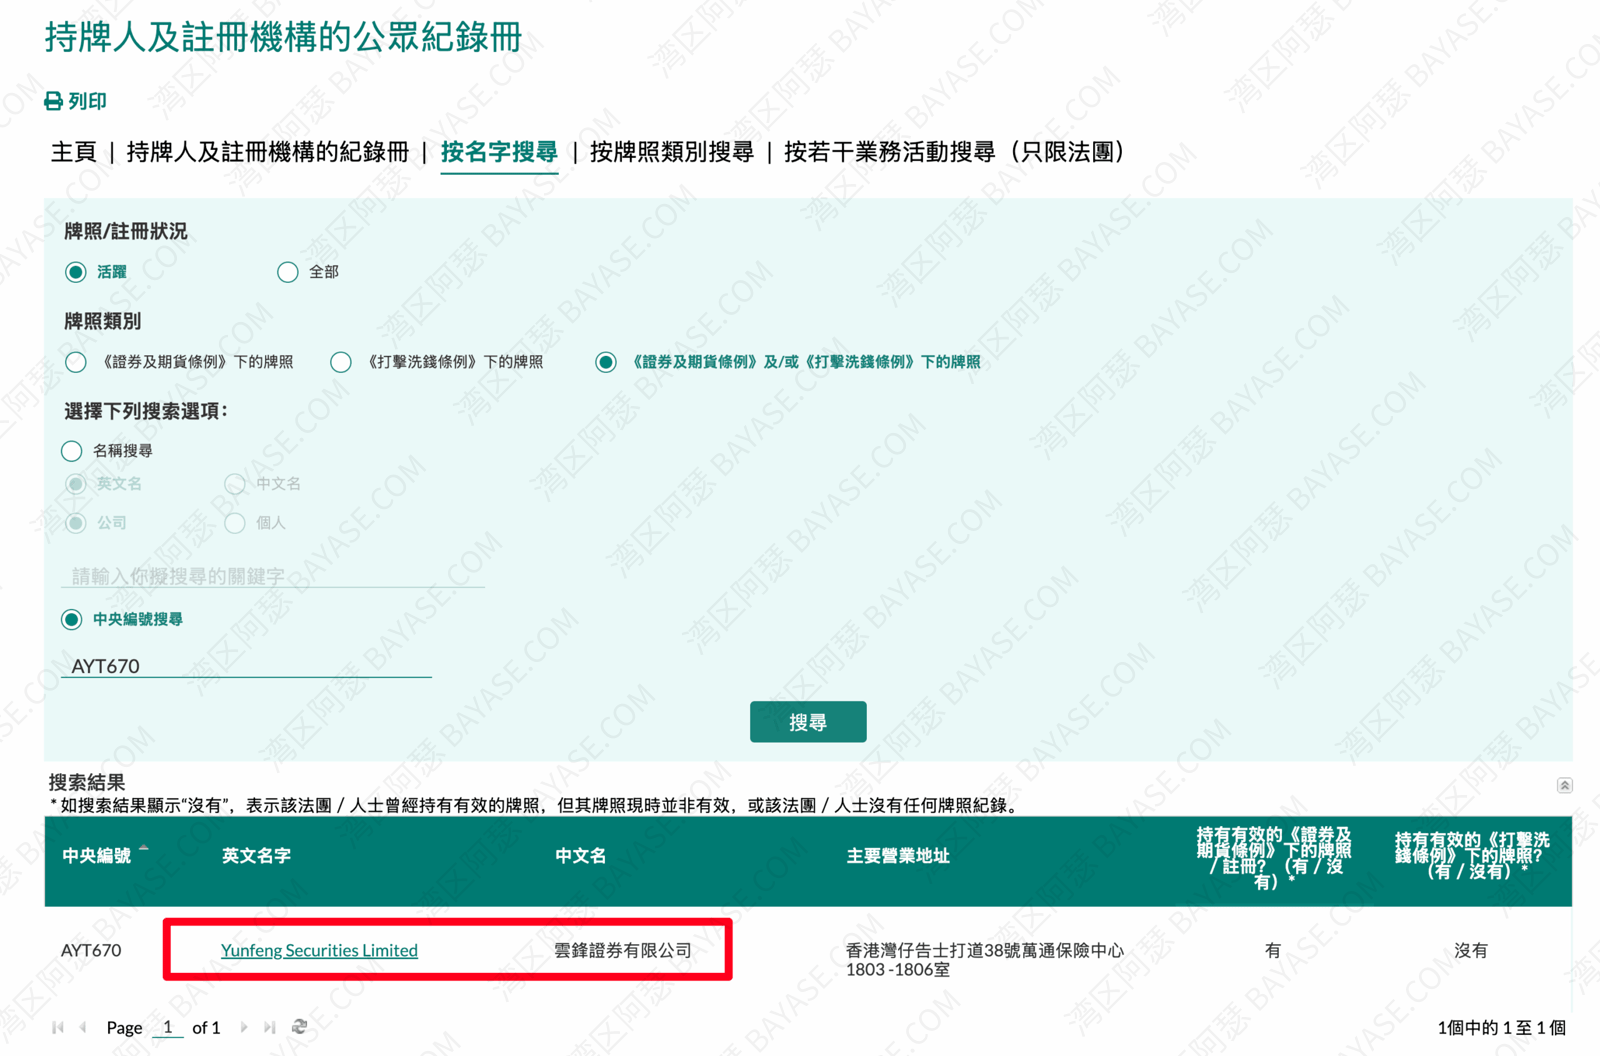This screenshot has height=1056, width=1600.
Task: Click the 1個中的 1 至 1 個 count text
Action: (x=1501, y=1027)
